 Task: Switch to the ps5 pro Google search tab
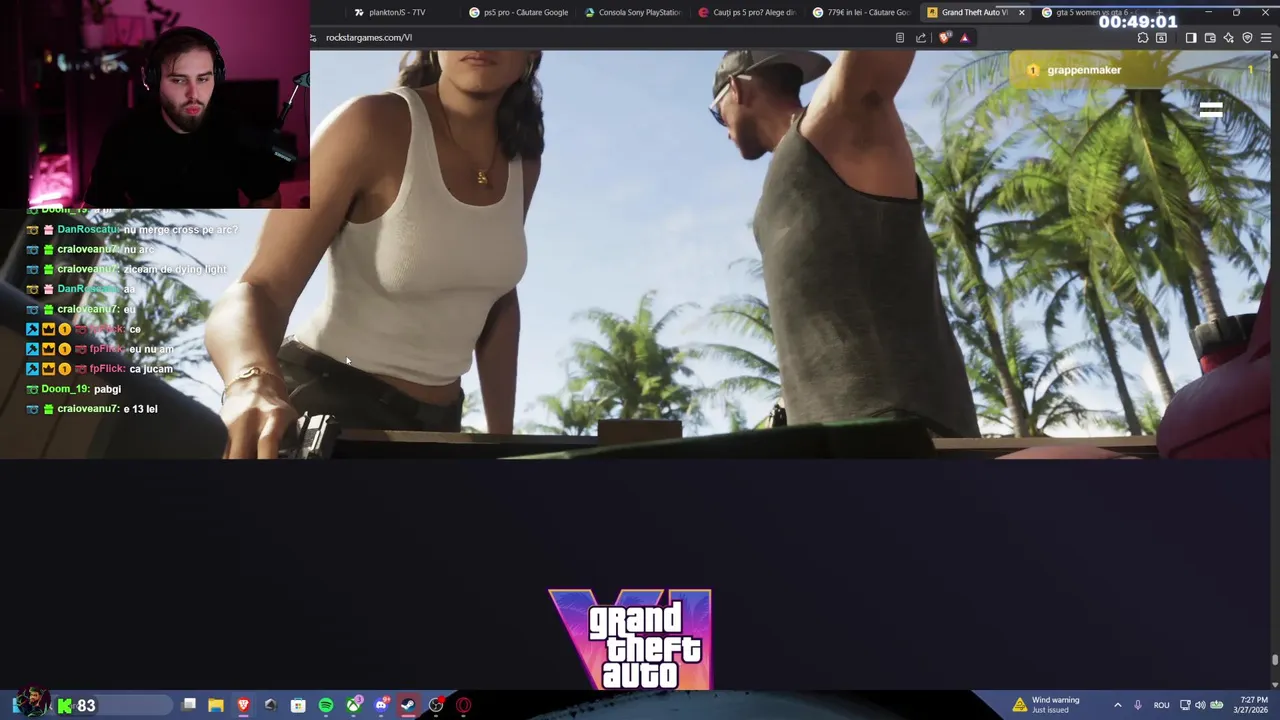click(520, 12)
